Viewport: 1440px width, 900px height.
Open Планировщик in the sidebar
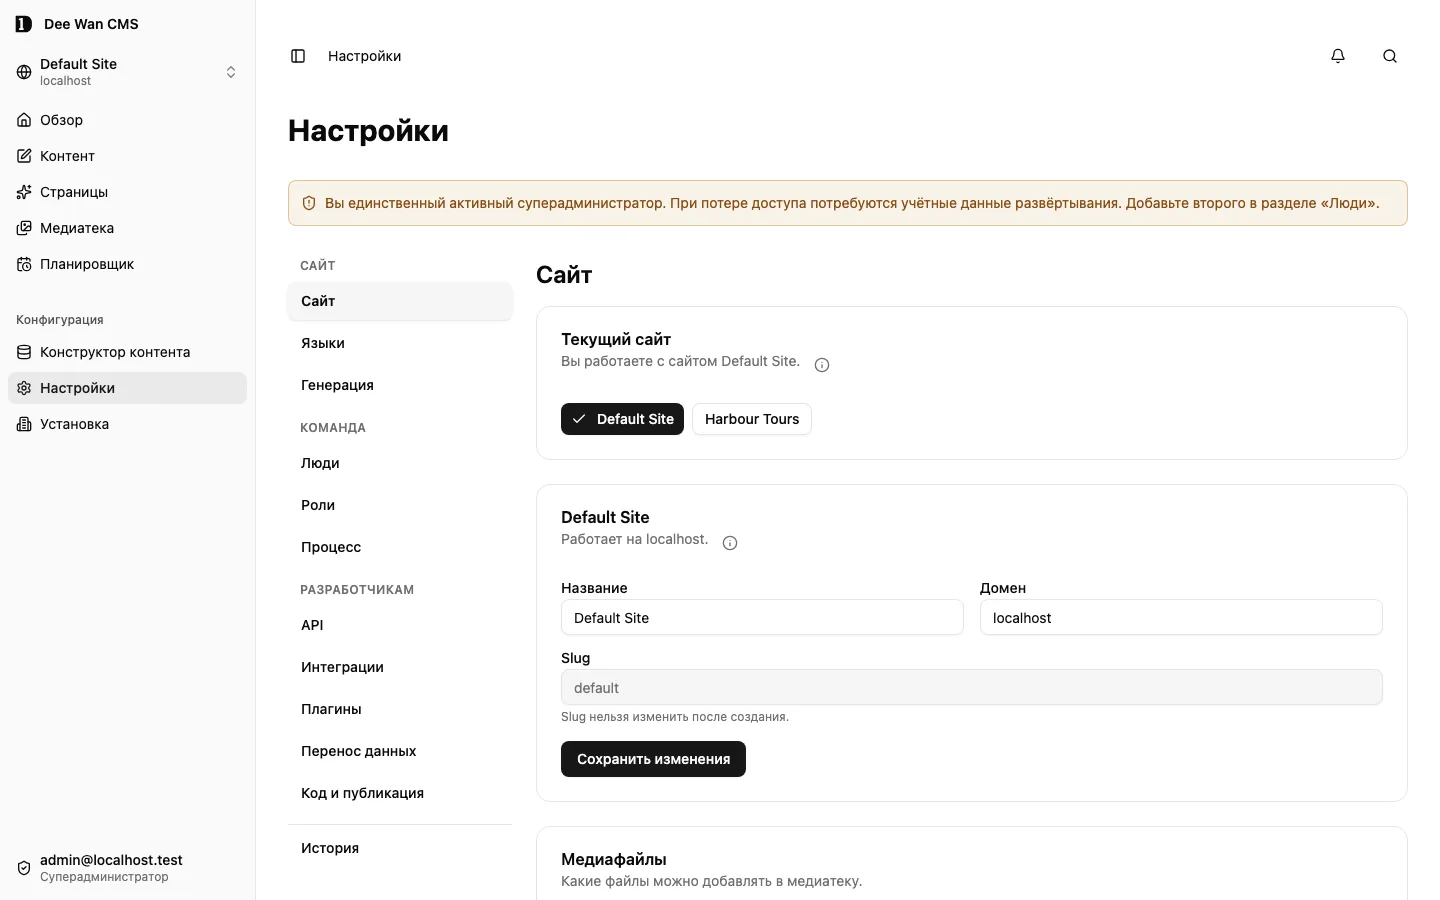coord(127,264)
